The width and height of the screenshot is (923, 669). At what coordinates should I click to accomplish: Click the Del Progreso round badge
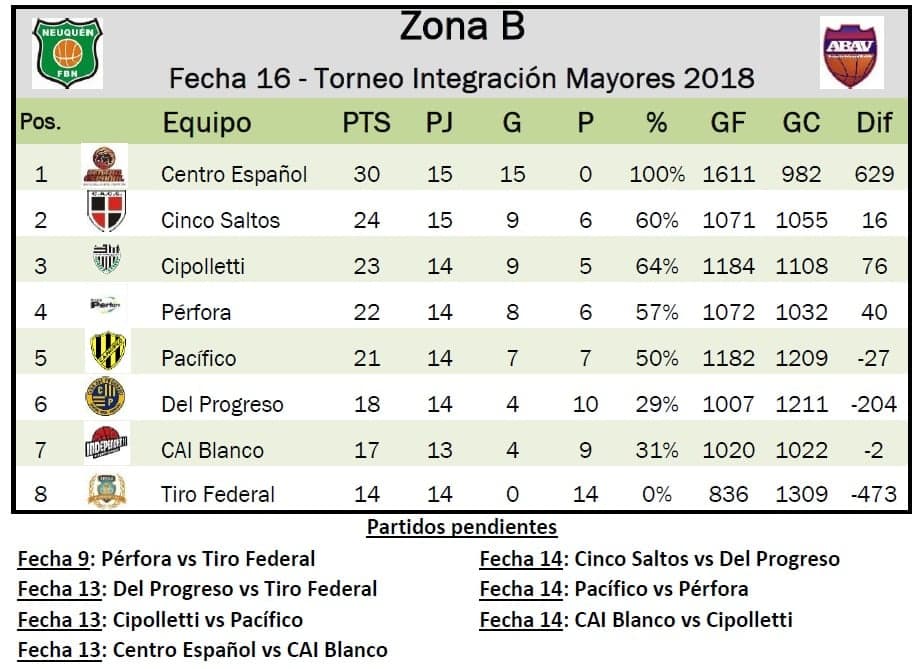tap(104, 399)
